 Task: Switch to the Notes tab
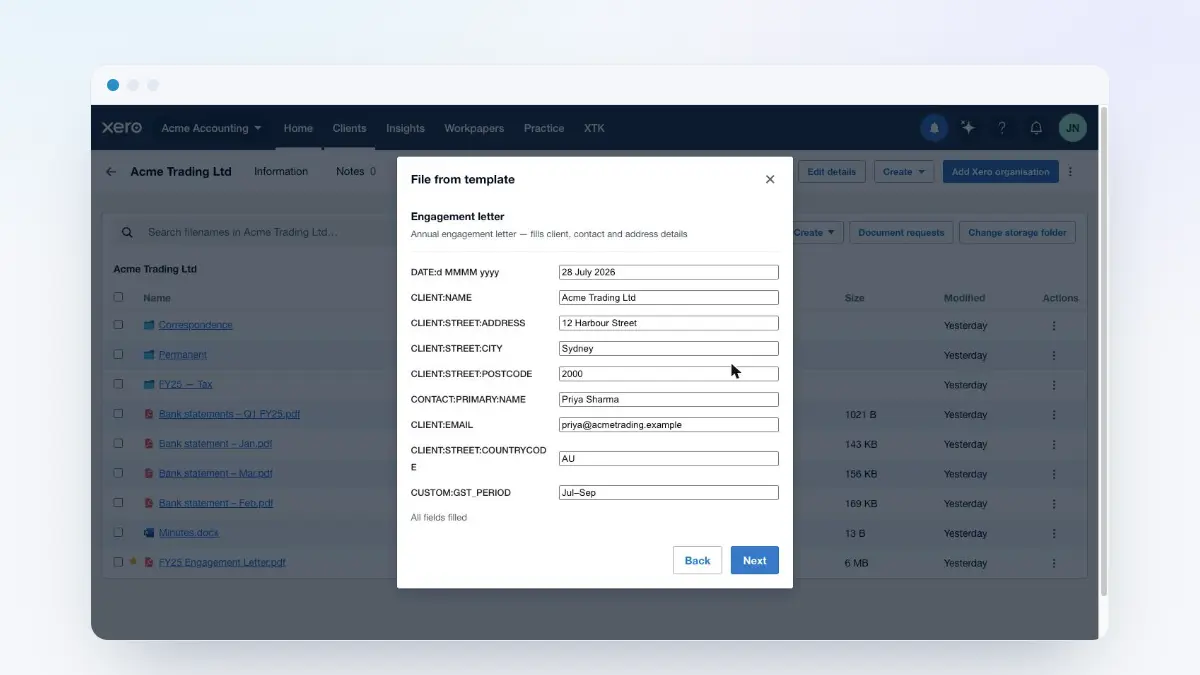(x=356, y=171)
